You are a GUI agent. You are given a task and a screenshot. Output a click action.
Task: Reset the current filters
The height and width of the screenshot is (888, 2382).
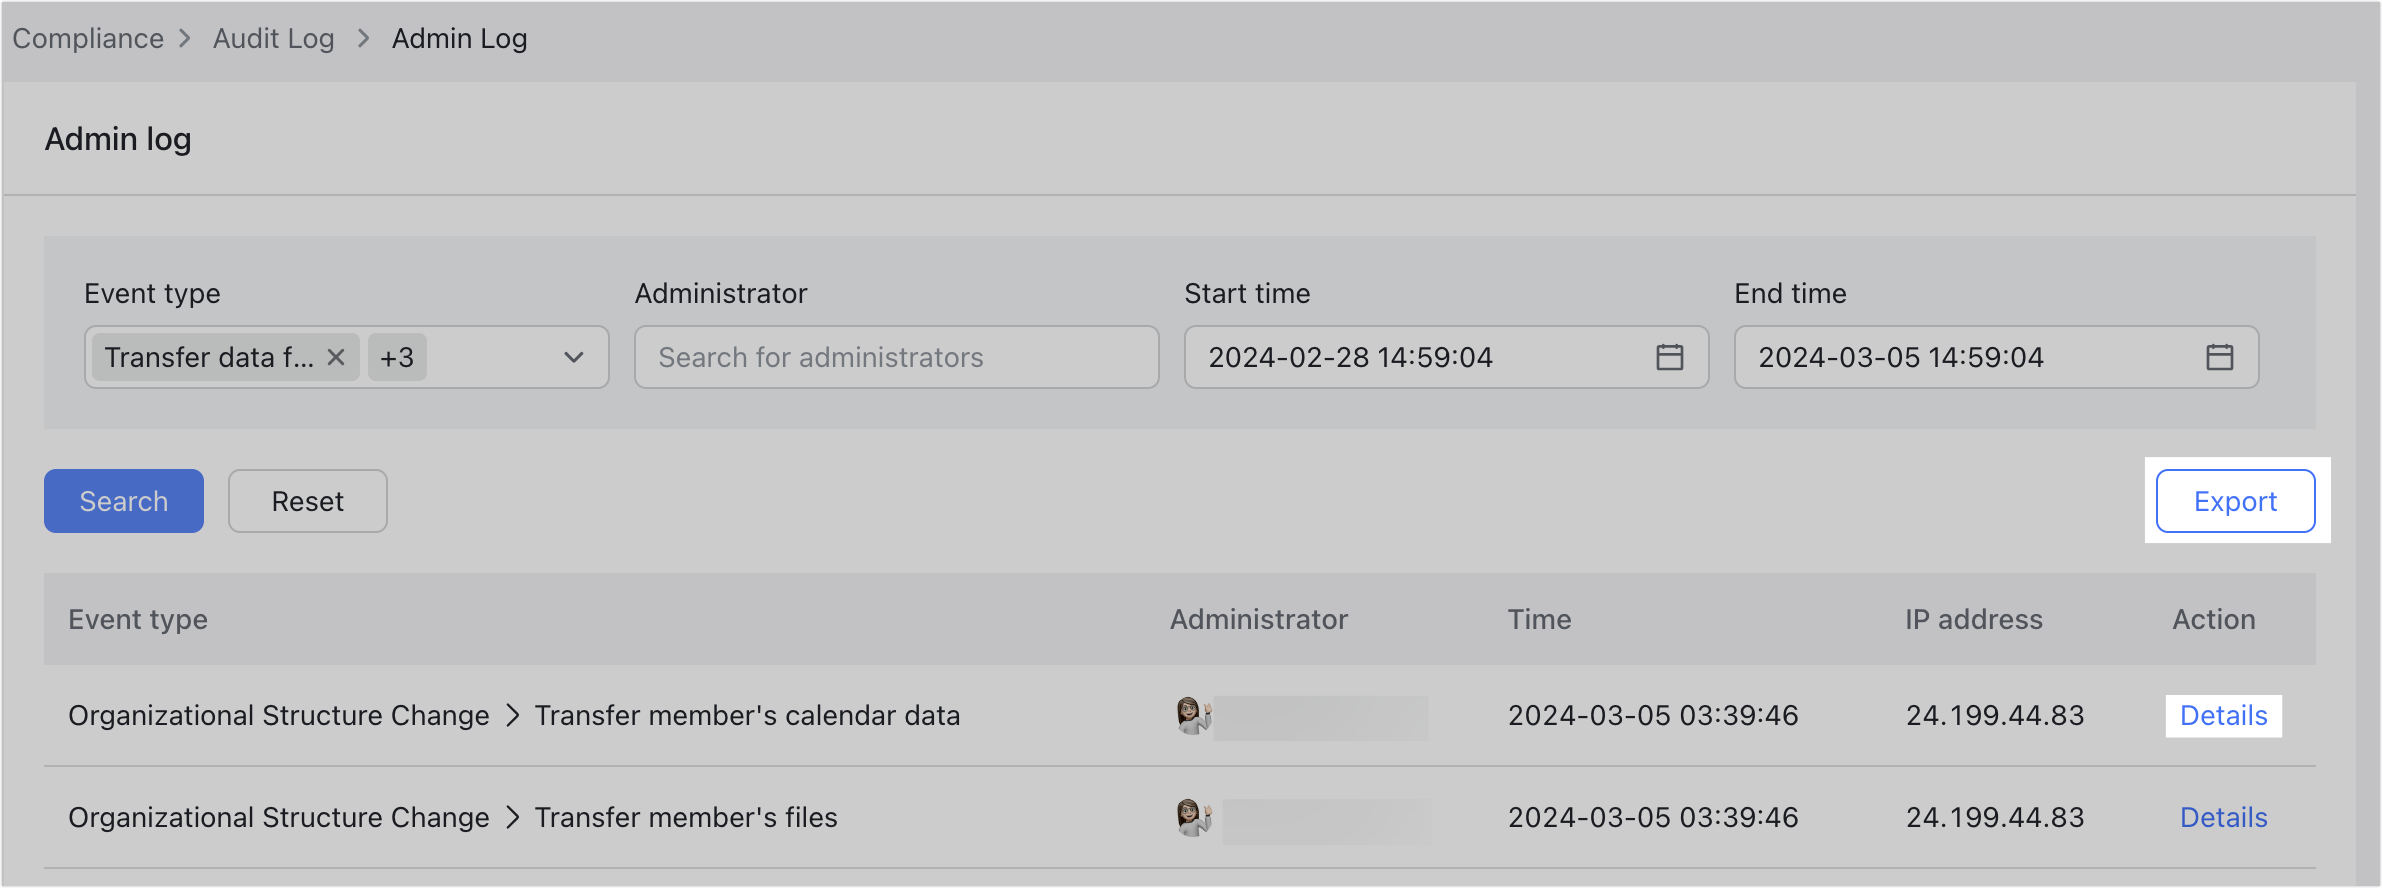pos(307,500)
